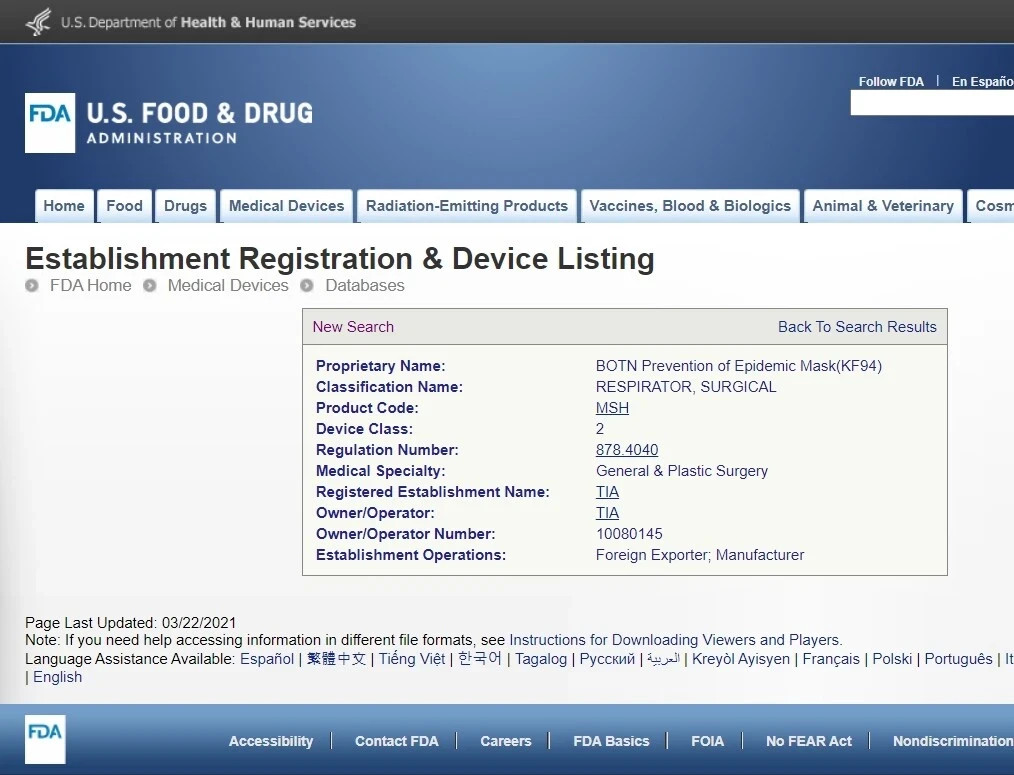Open product code MSH link
This screenshot has width=1014, height=775.
coord(612,408)
